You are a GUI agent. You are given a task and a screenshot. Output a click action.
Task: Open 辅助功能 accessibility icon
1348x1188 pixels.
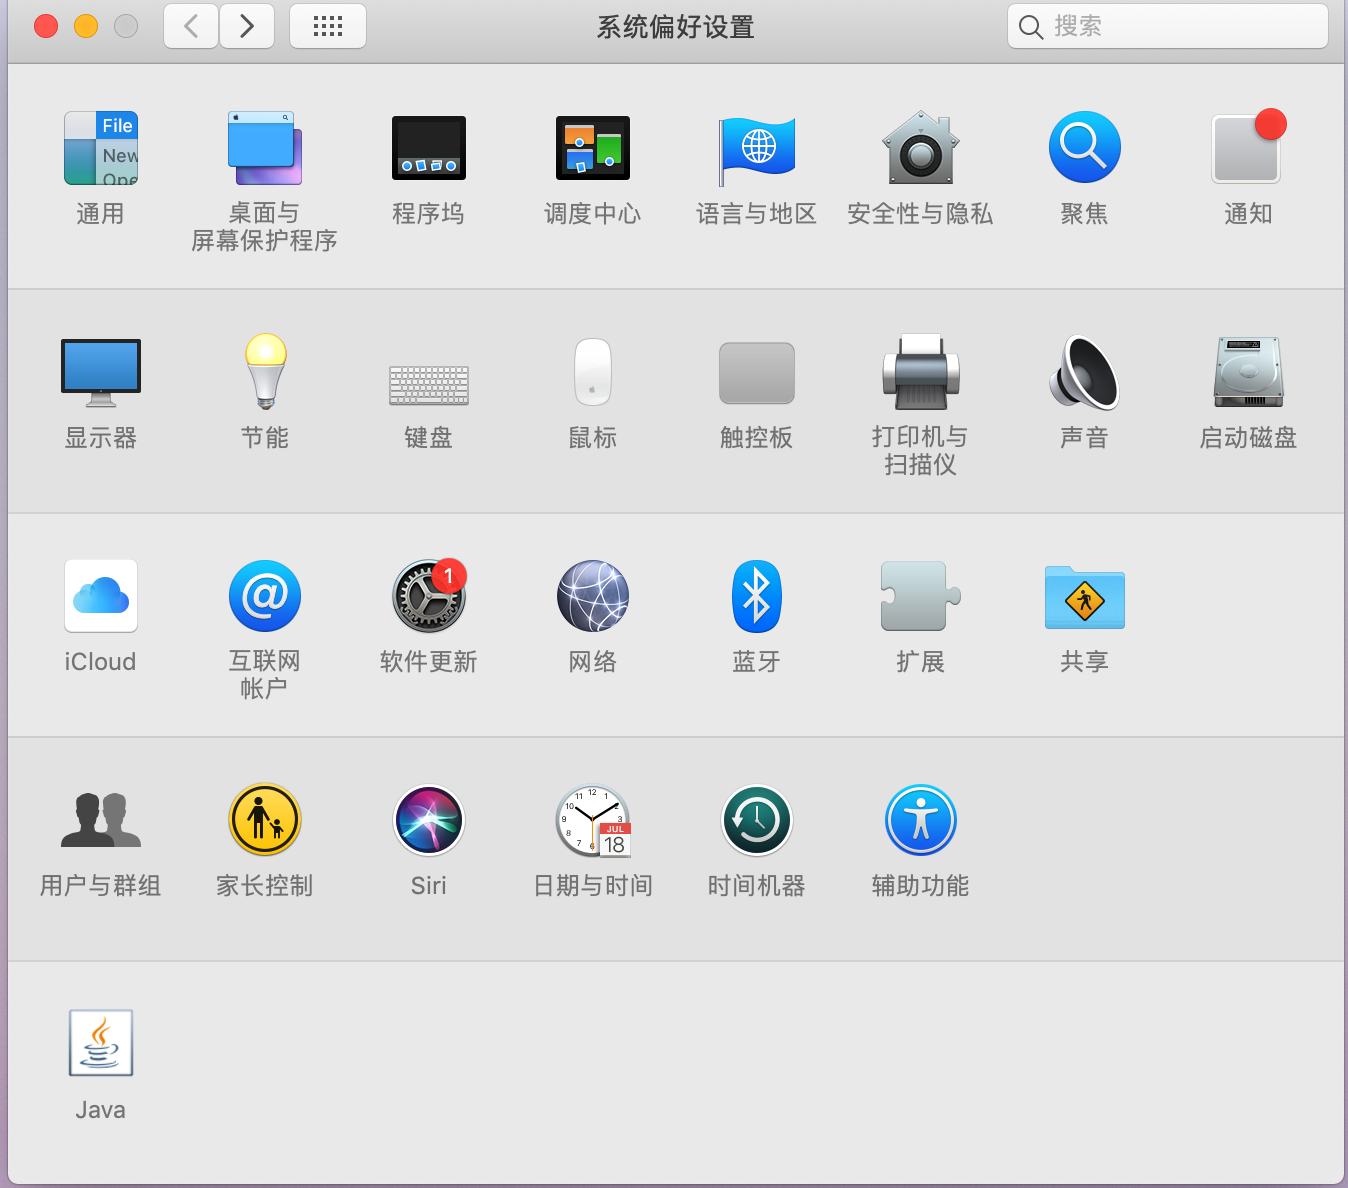(921, 820)
